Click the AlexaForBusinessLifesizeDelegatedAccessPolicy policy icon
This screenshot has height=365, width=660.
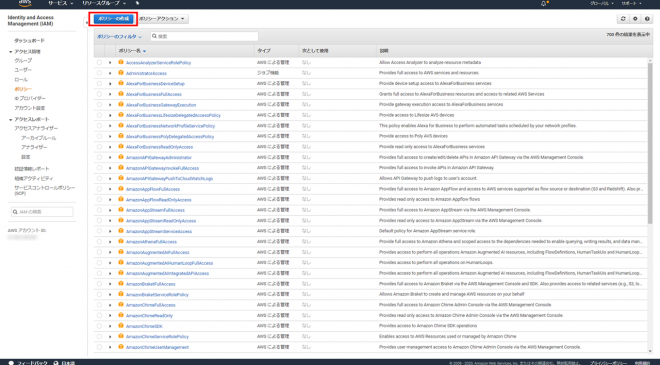point(121,115)
